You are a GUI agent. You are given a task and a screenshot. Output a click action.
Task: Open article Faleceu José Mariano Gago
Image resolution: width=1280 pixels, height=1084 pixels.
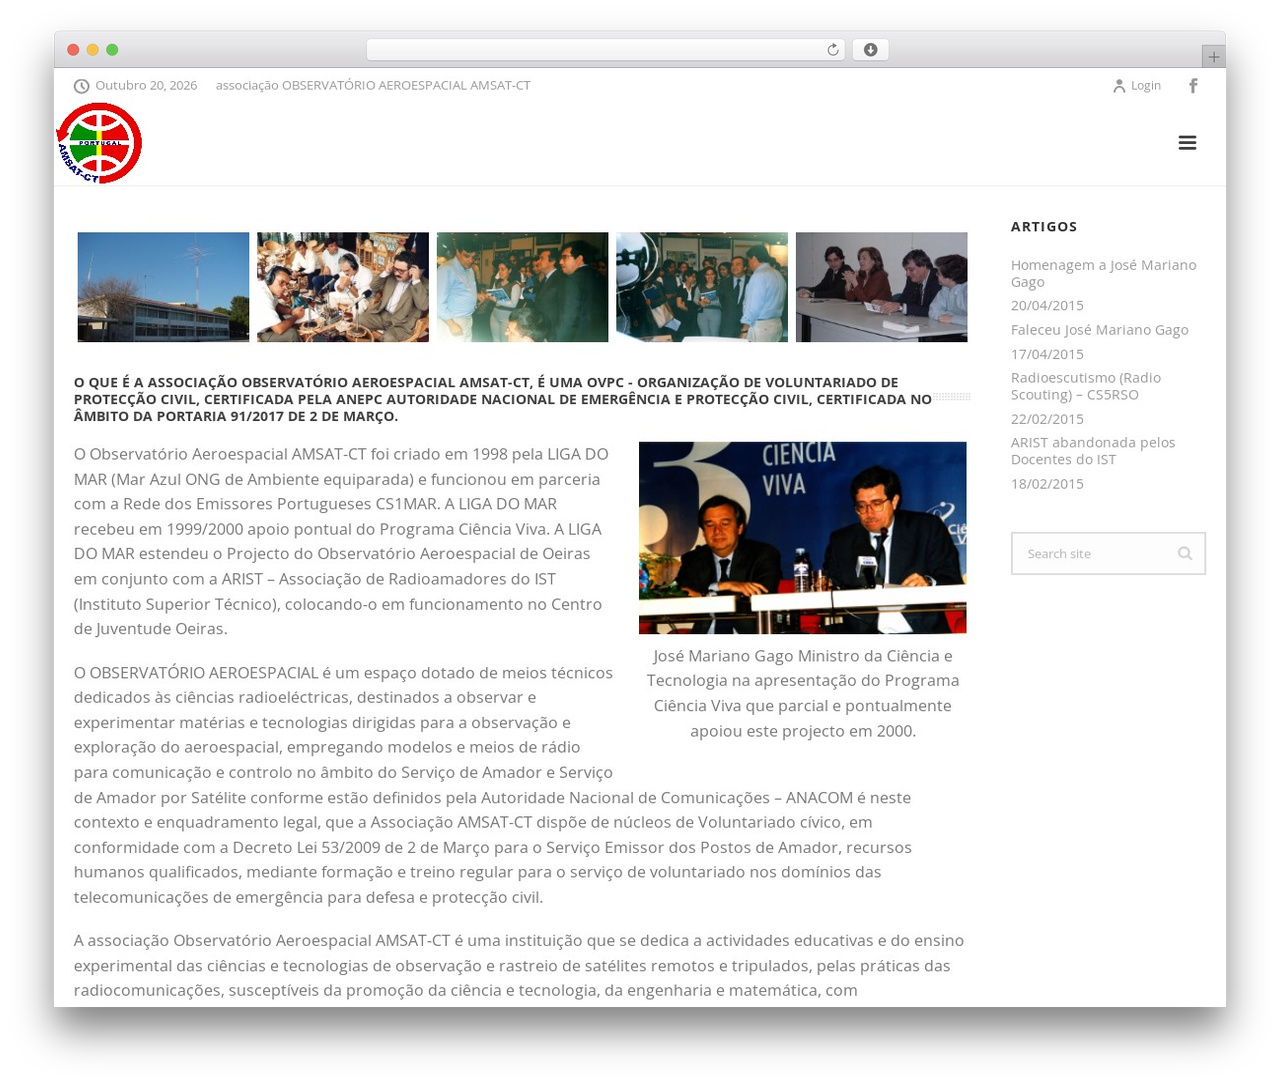[x=1099, y=330]
